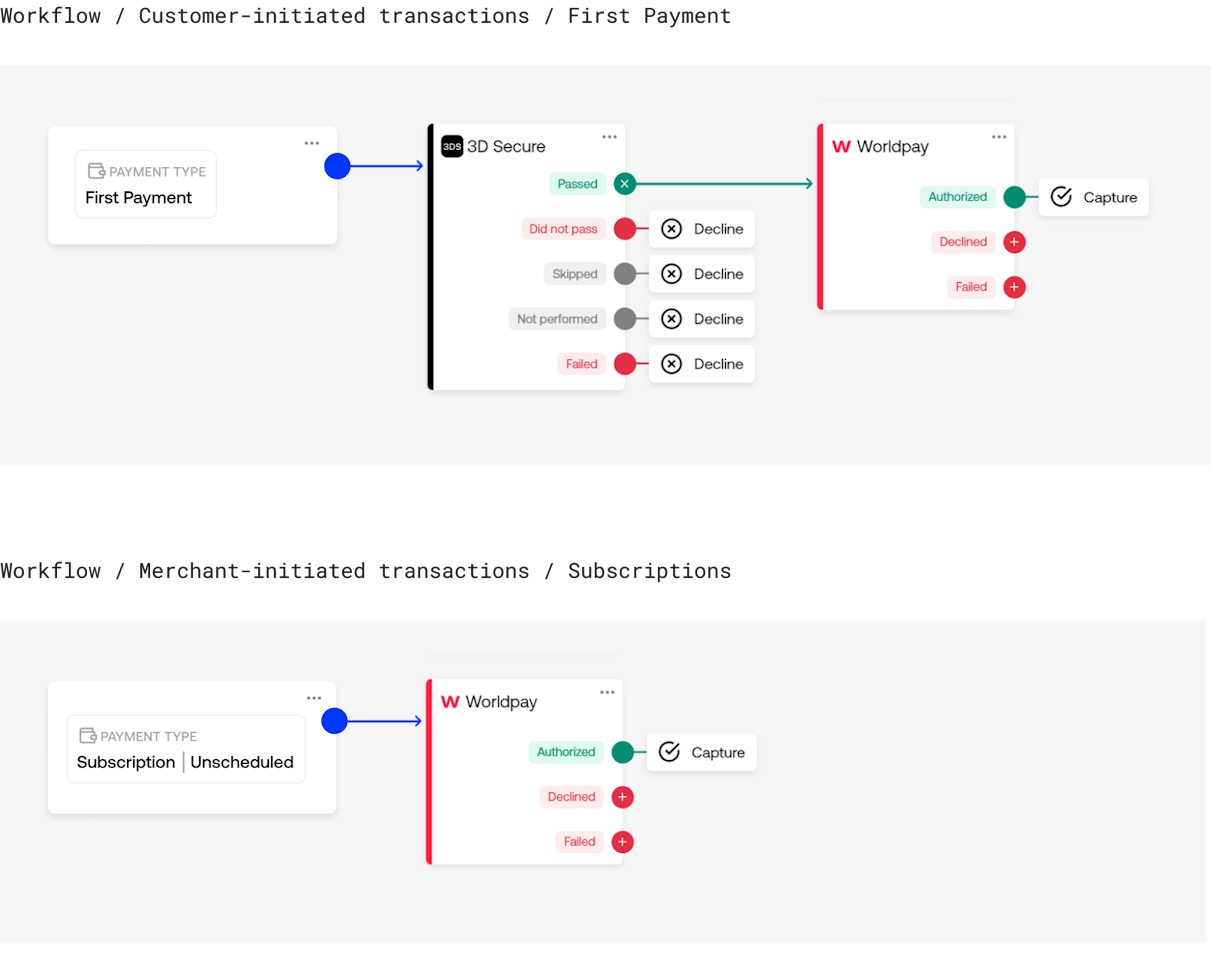
Task: Click the Failed label of Worldpay in First Payment workflow
Action: tap(971, 287)
